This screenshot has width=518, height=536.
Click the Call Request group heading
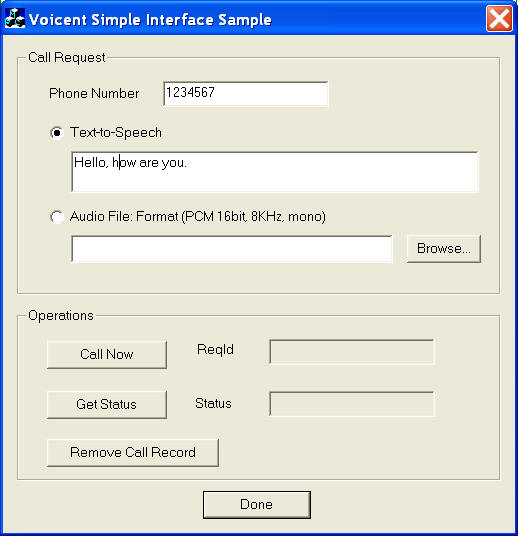click(x=67, y=57)
